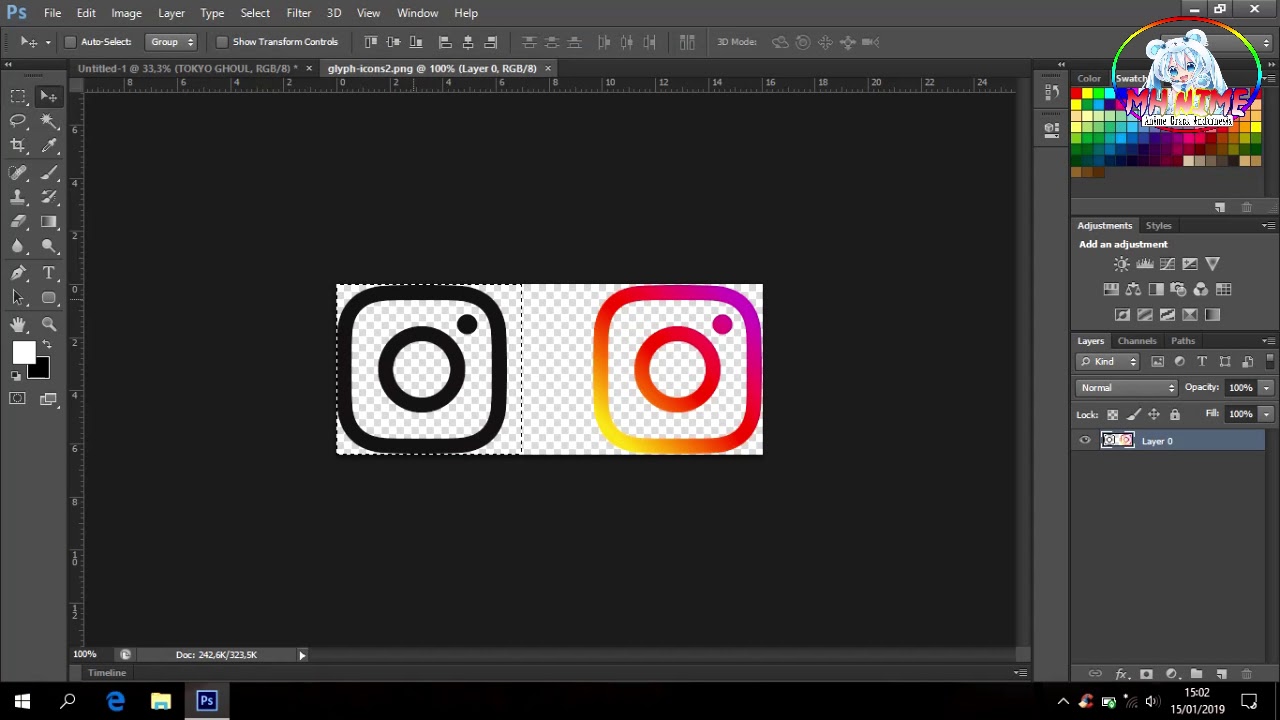1280x720 pixels.
Task: Select the Gradient tool
Action: coord(49,222)
